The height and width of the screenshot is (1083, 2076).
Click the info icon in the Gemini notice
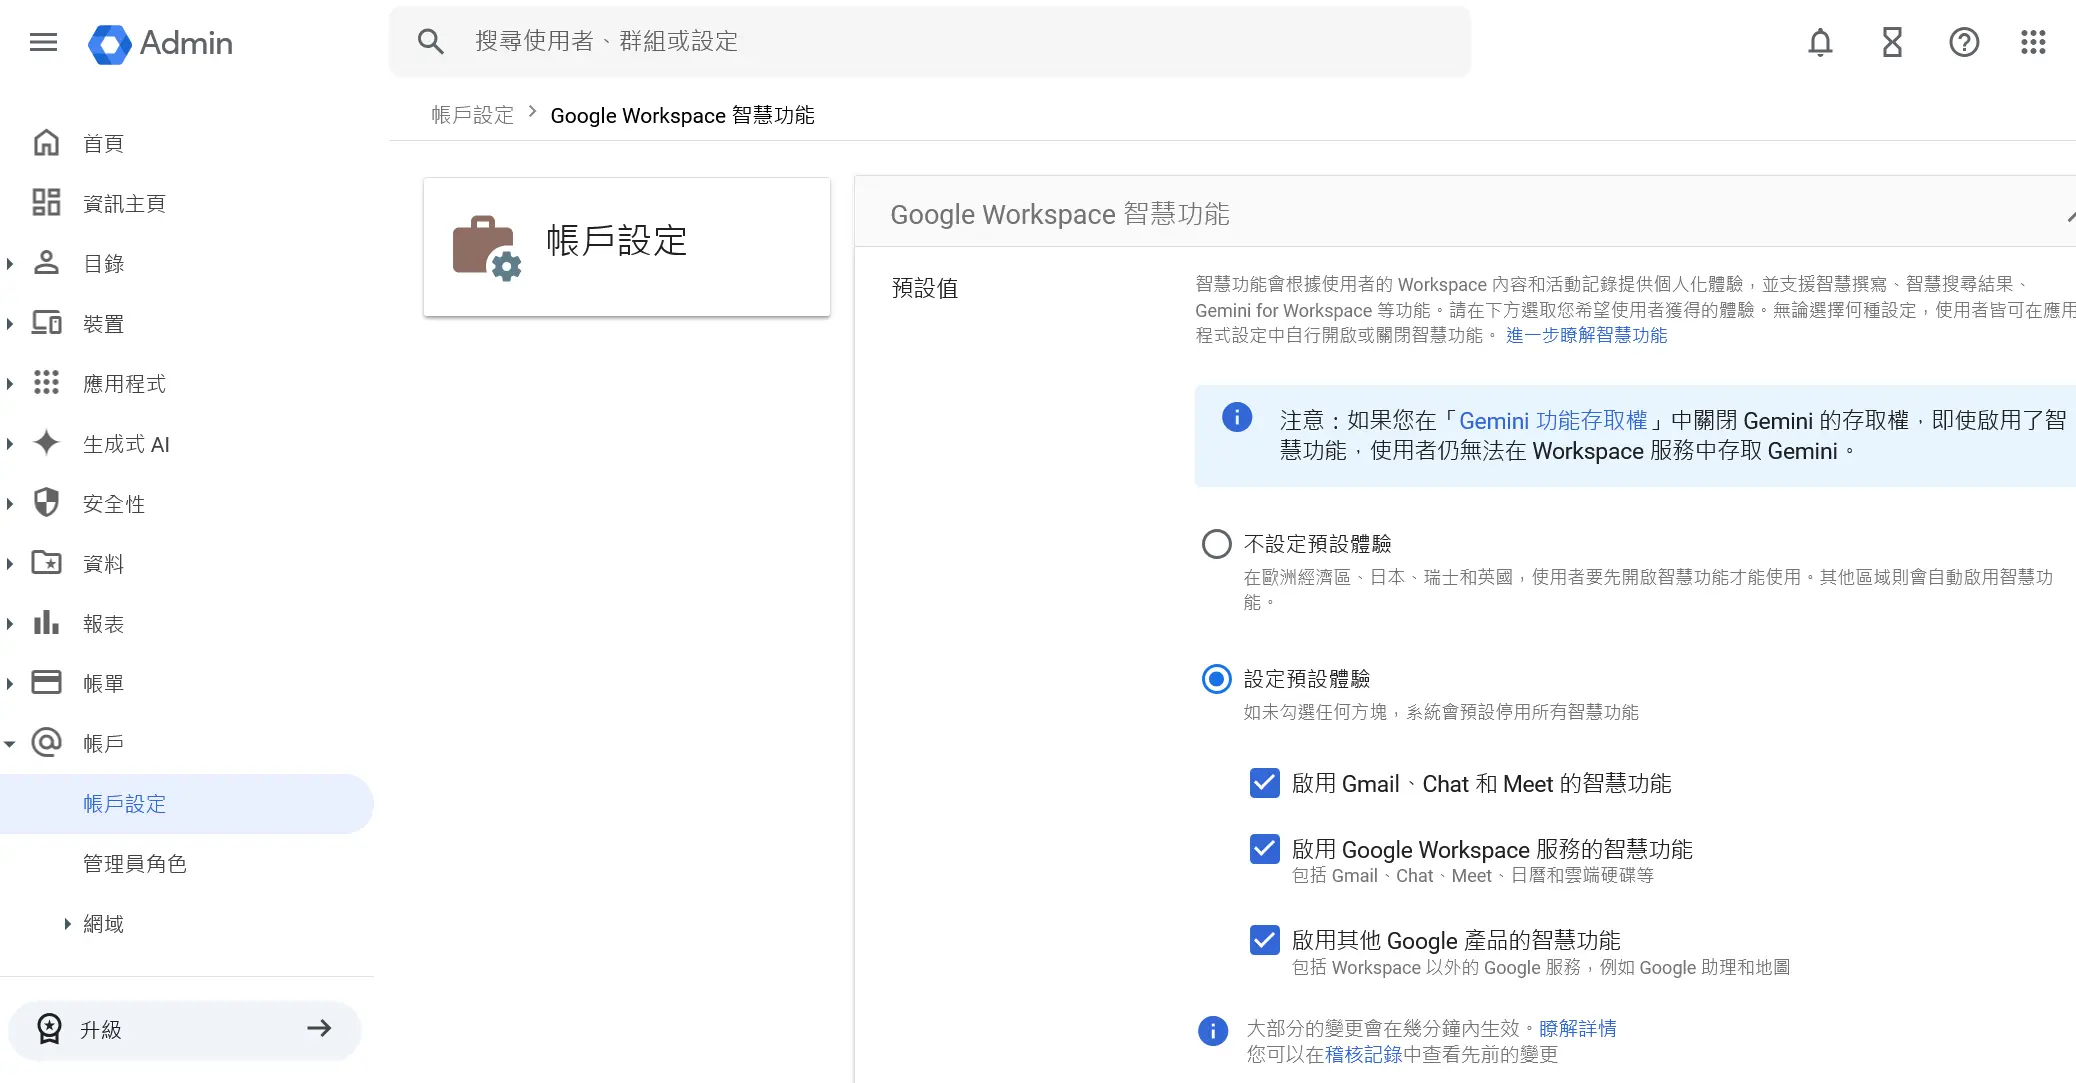point(1237,417)
